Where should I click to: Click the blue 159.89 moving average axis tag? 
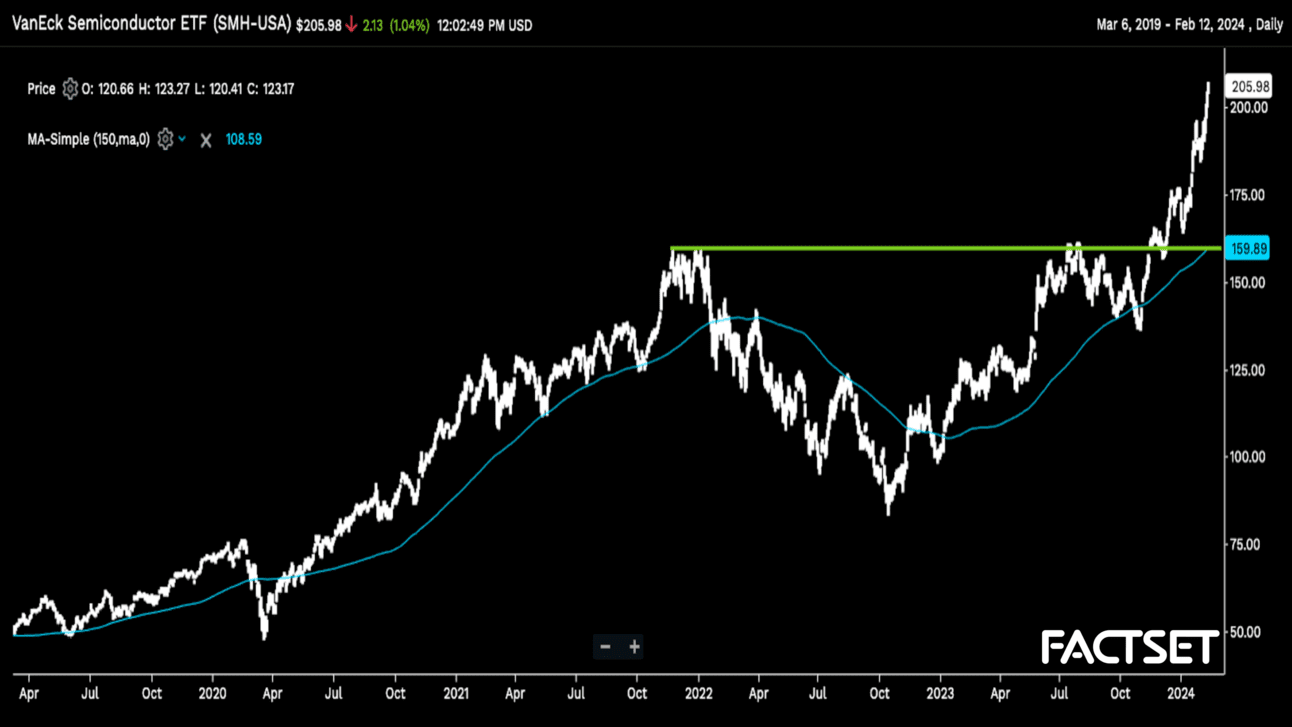tap(1249, 248)
